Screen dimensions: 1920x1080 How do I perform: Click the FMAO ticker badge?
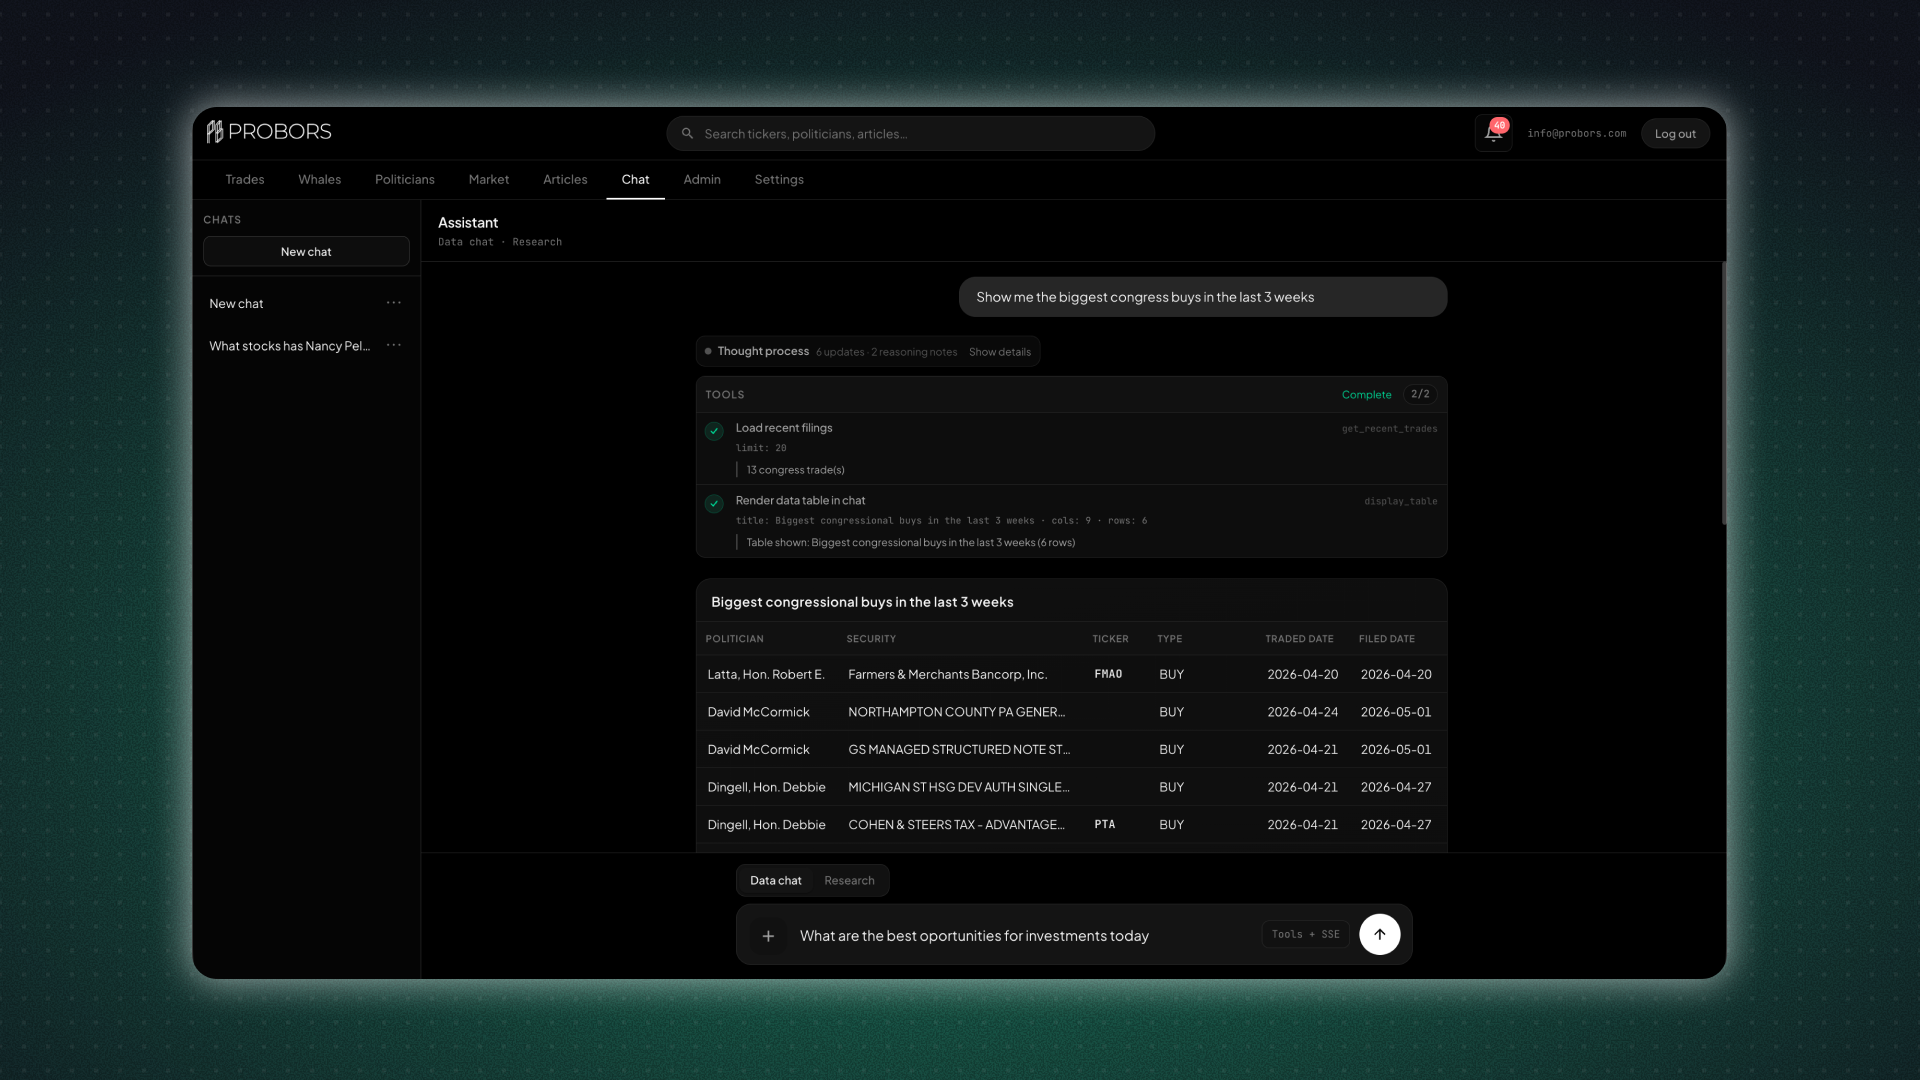pyautogui.click(x=1108, y=675)
